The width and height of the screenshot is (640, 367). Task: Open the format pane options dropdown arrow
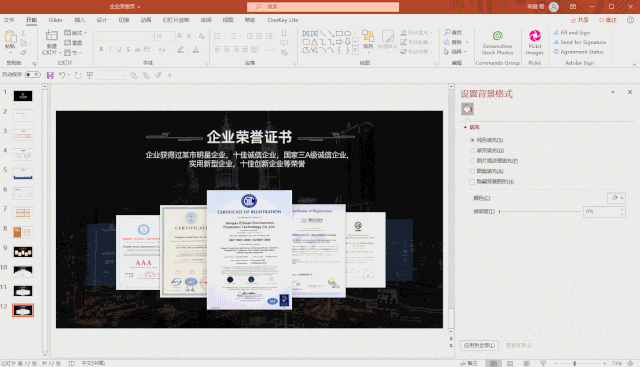click(x=613, y=92)
